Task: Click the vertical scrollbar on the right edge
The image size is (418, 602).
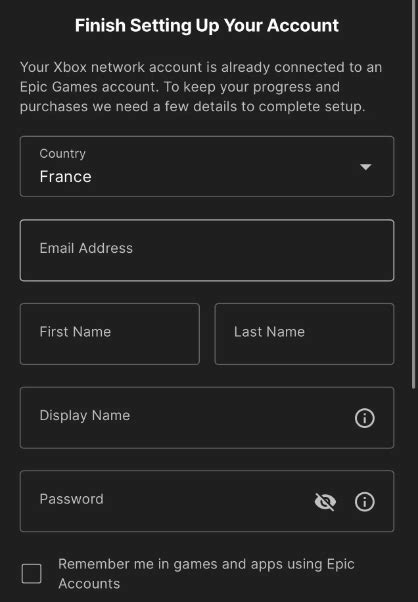Action: 413,194
